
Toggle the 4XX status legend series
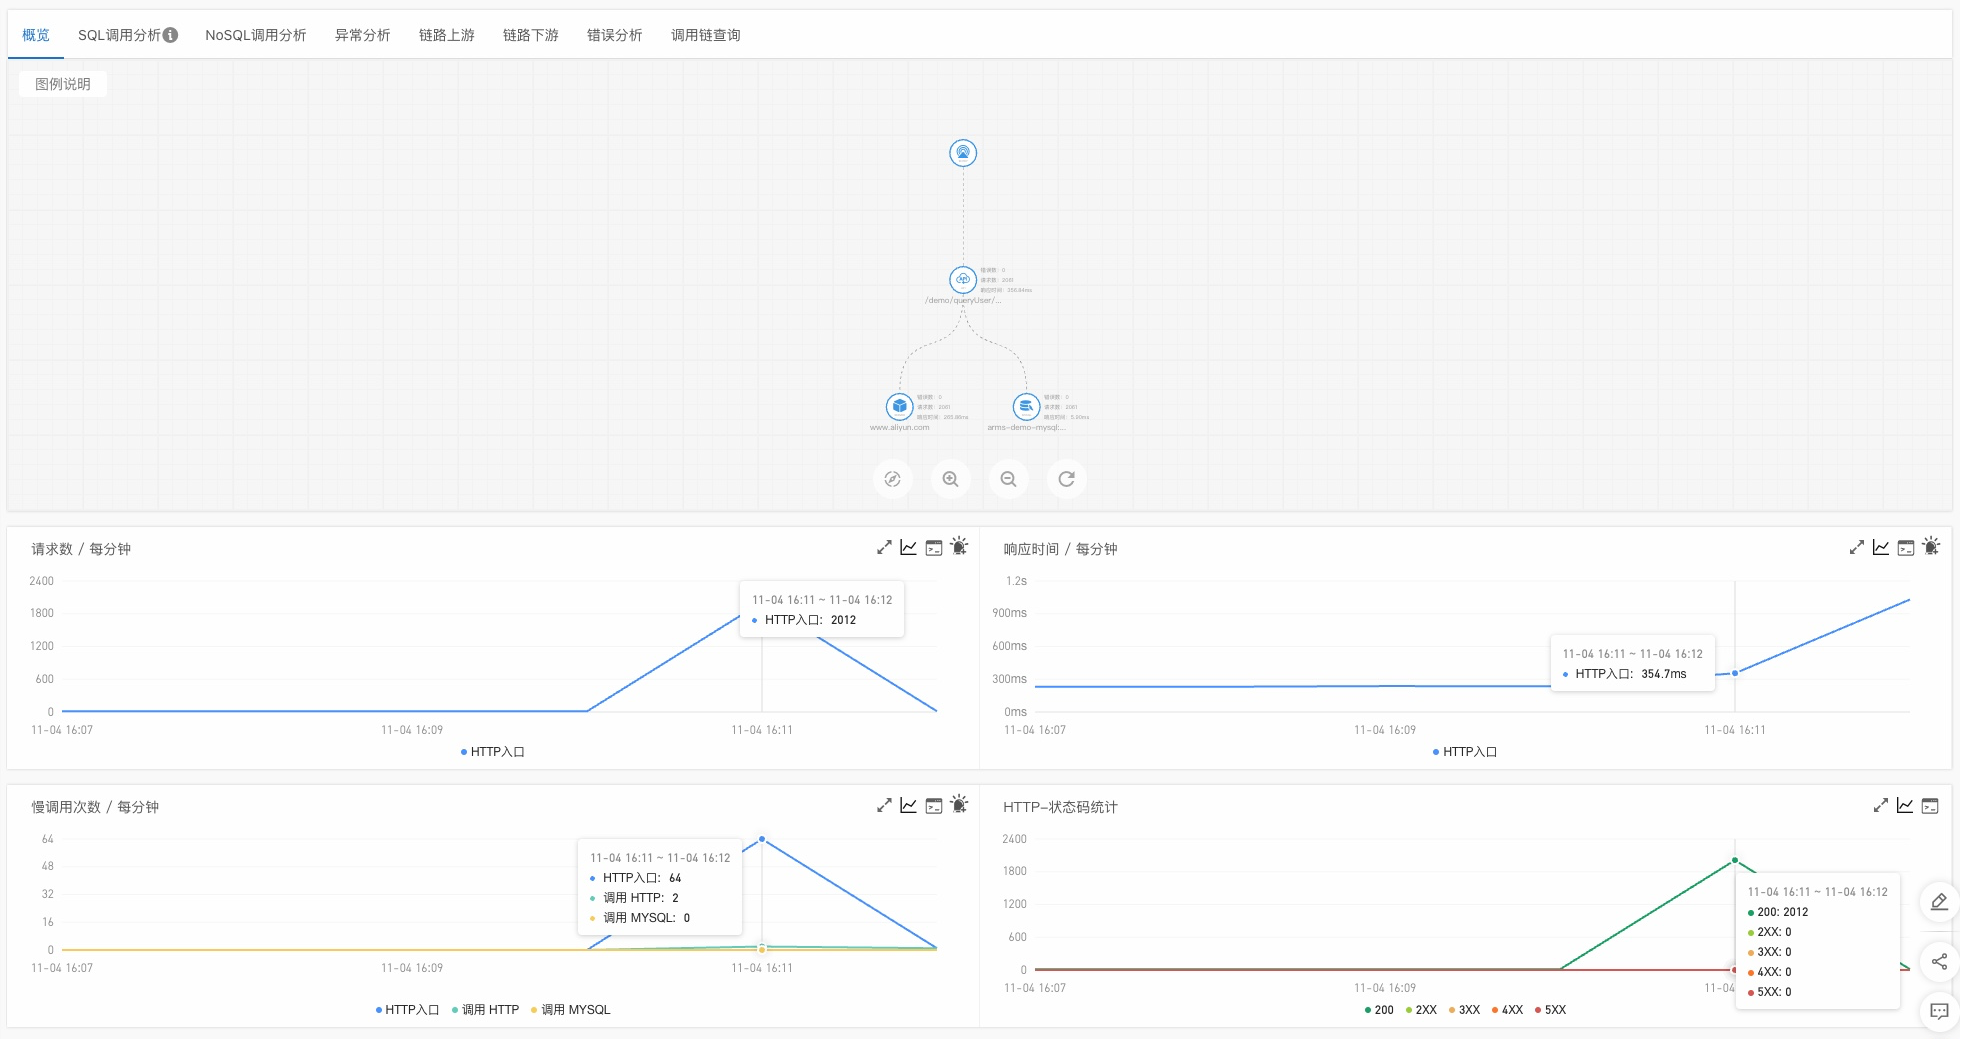[x=1507, y=1010]
